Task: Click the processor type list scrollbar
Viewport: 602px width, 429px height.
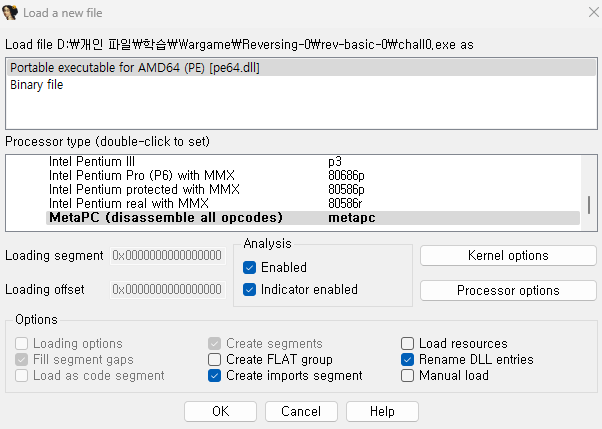Action: coord(589,204)
